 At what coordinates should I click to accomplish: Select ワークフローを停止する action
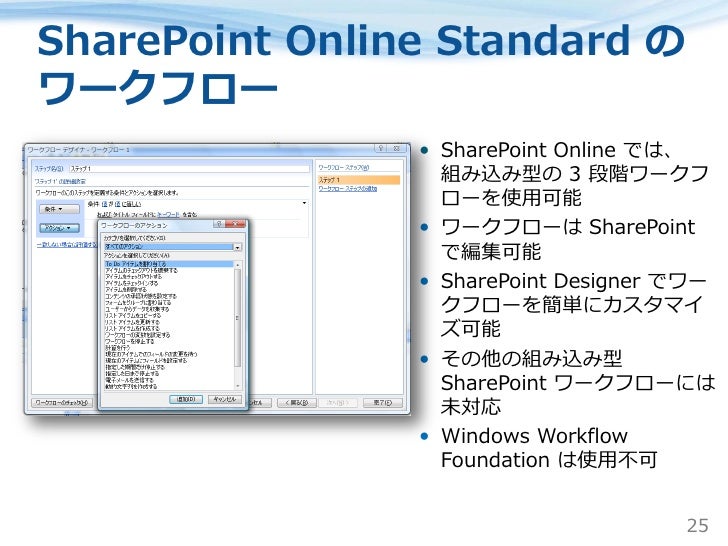coord(130,341)
